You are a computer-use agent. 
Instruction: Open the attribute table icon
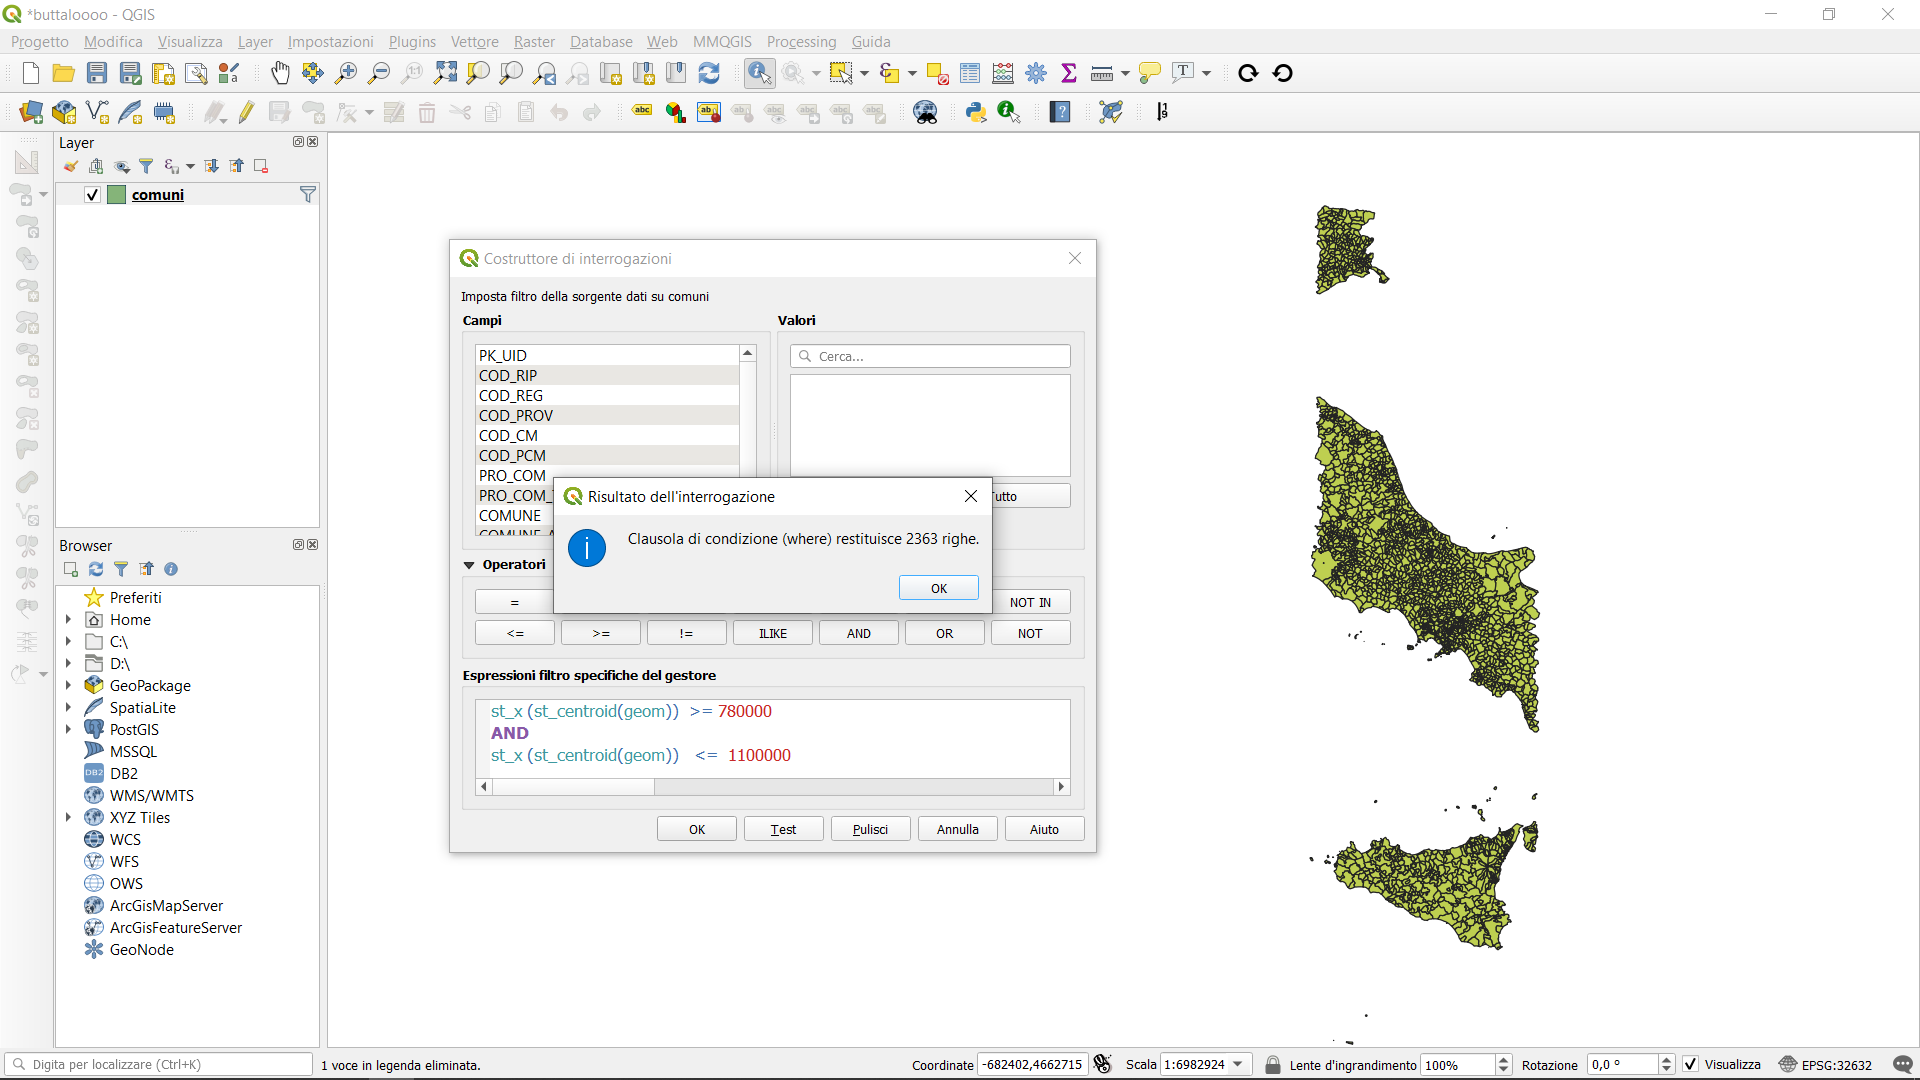969,73
